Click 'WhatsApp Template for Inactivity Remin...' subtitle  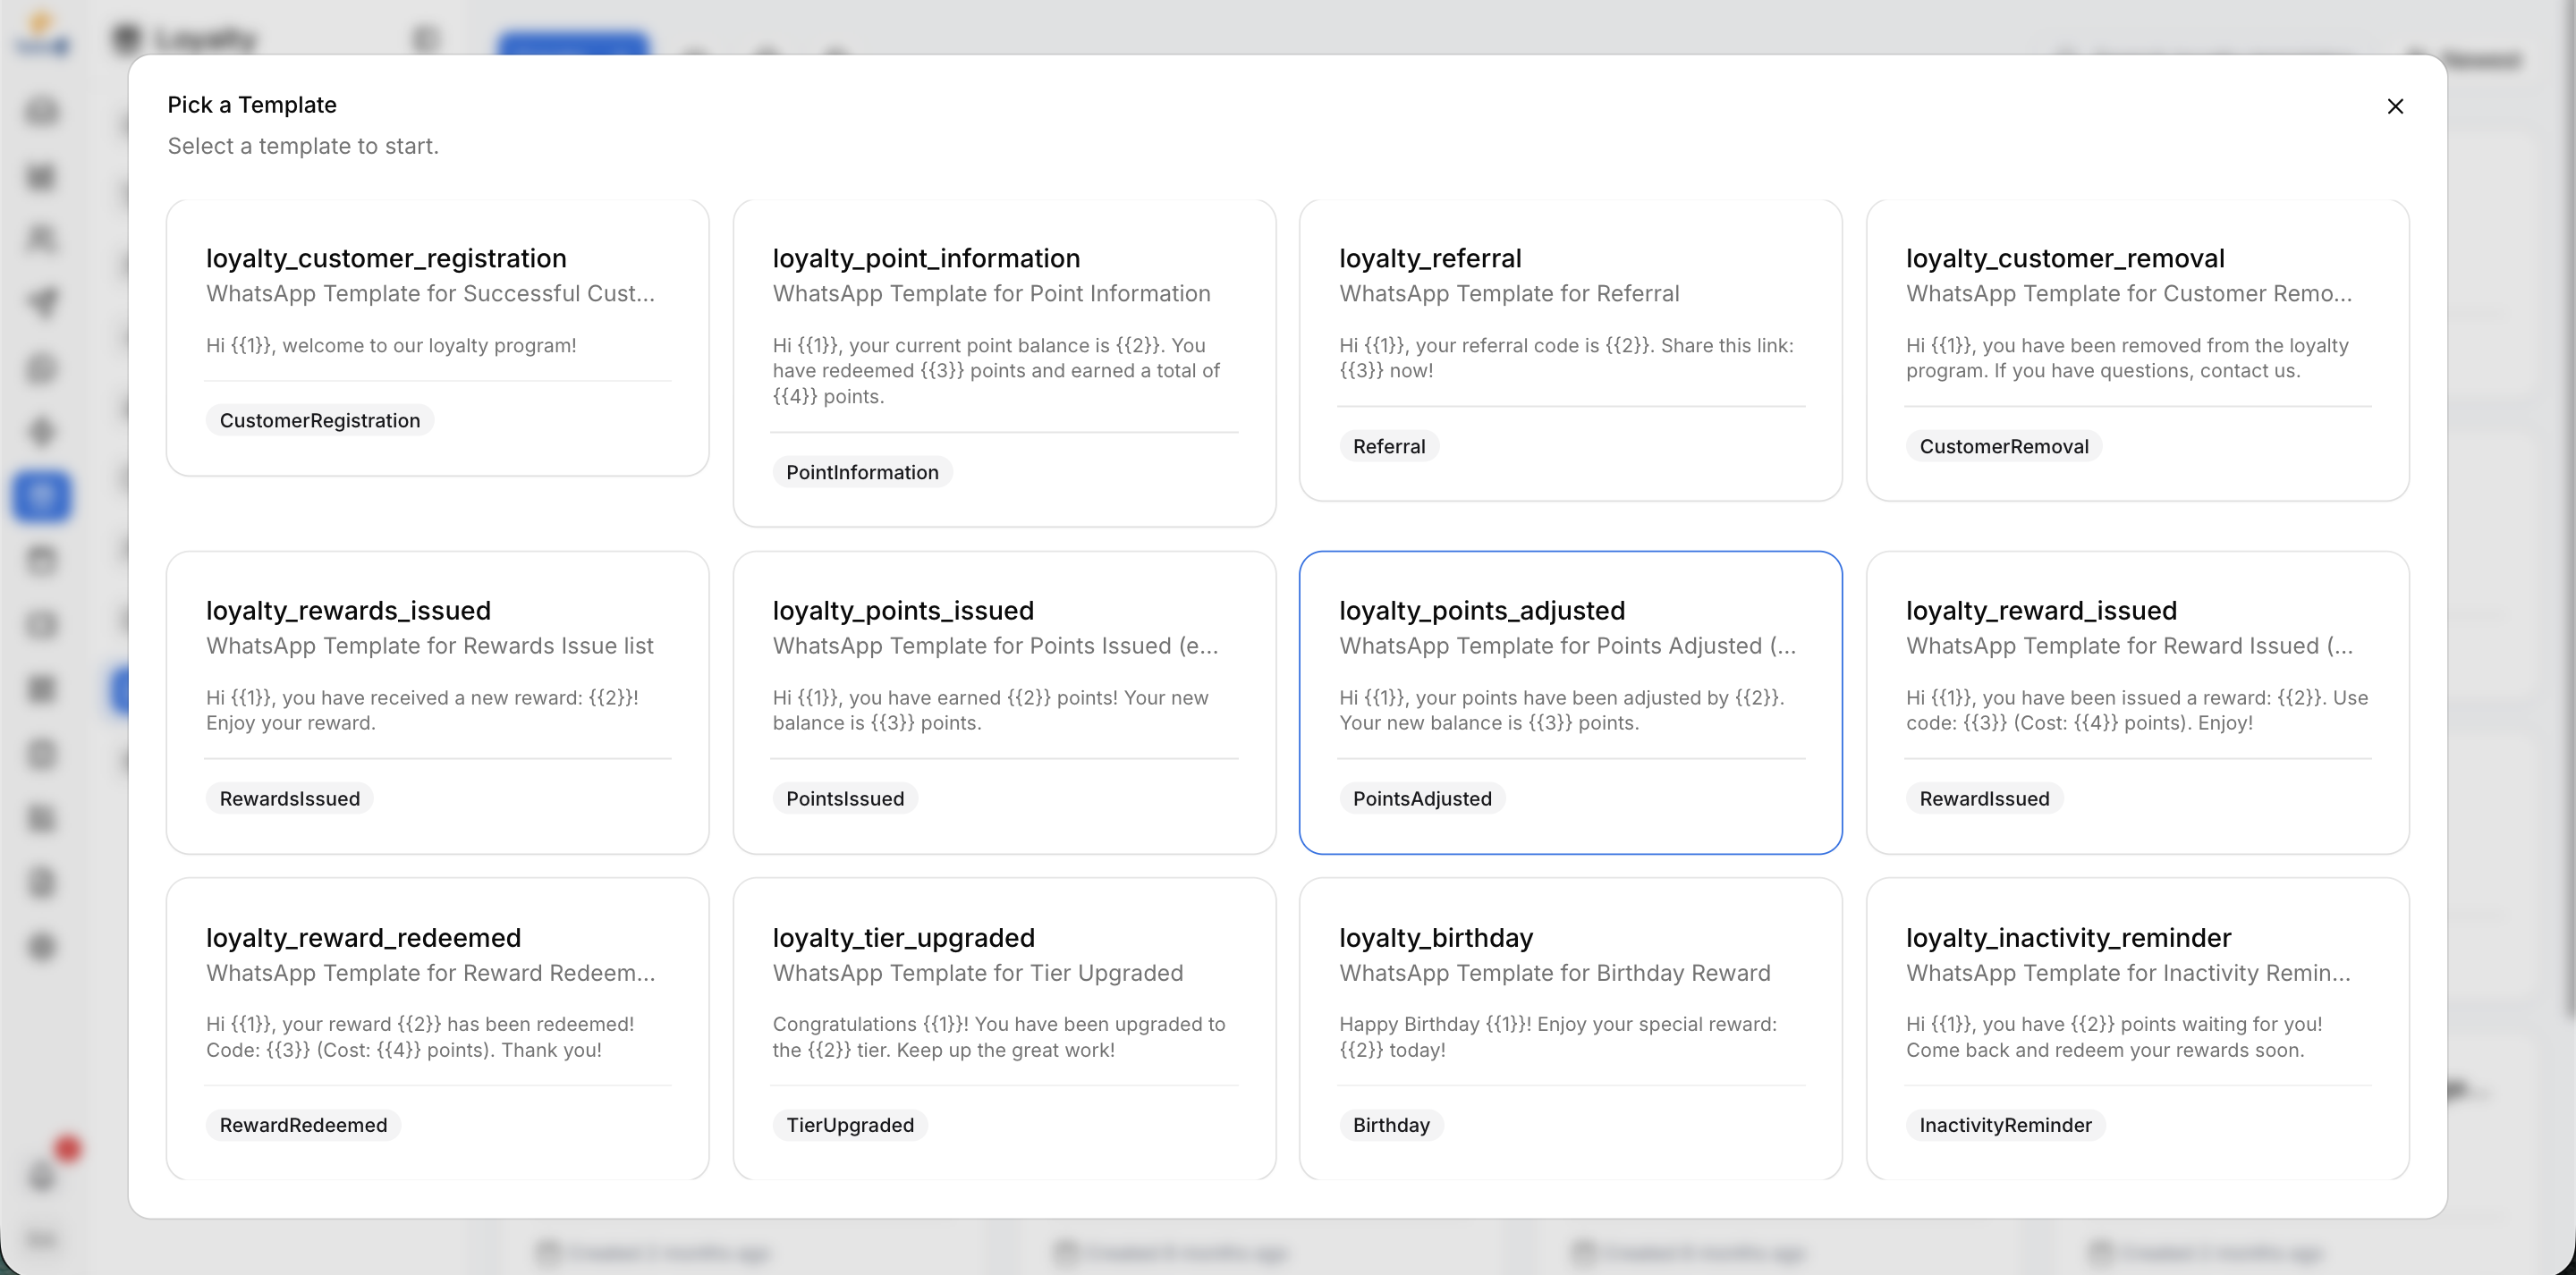click(x=2128, y=973)
